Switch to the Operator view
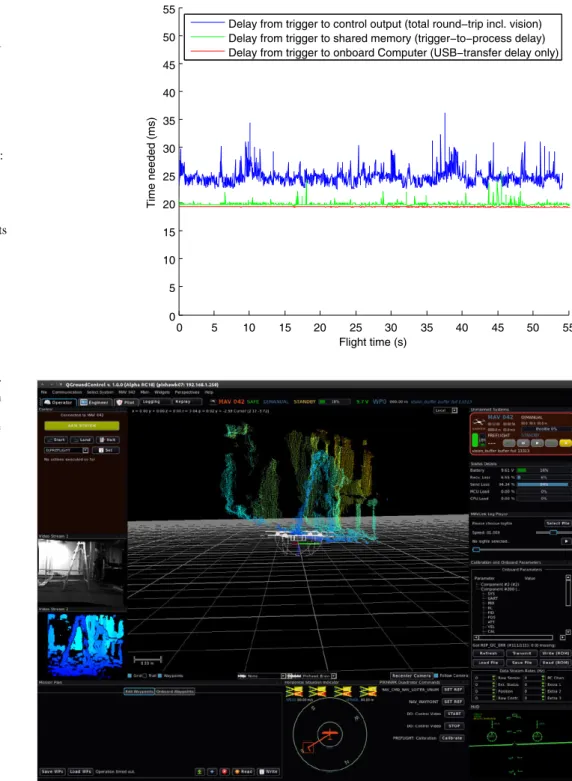The width and height of the screenshot is (572, 781). click(58, 402)
